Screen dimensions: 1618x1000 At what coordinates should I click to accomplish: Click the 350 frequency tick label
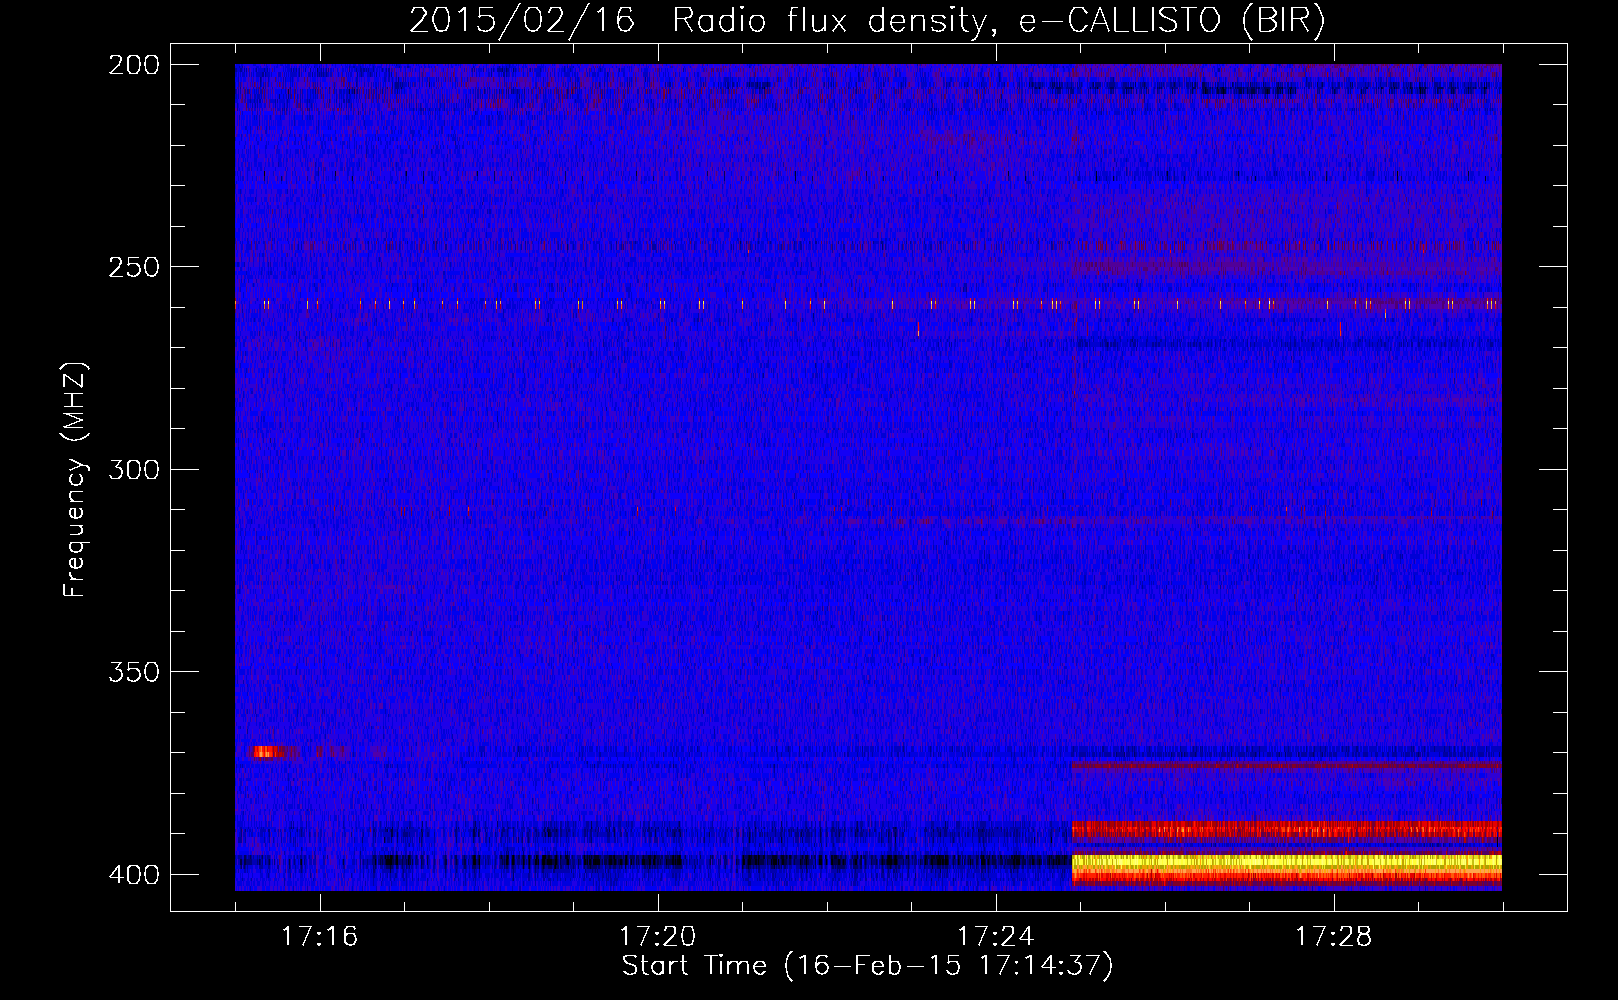click(134, 672)
